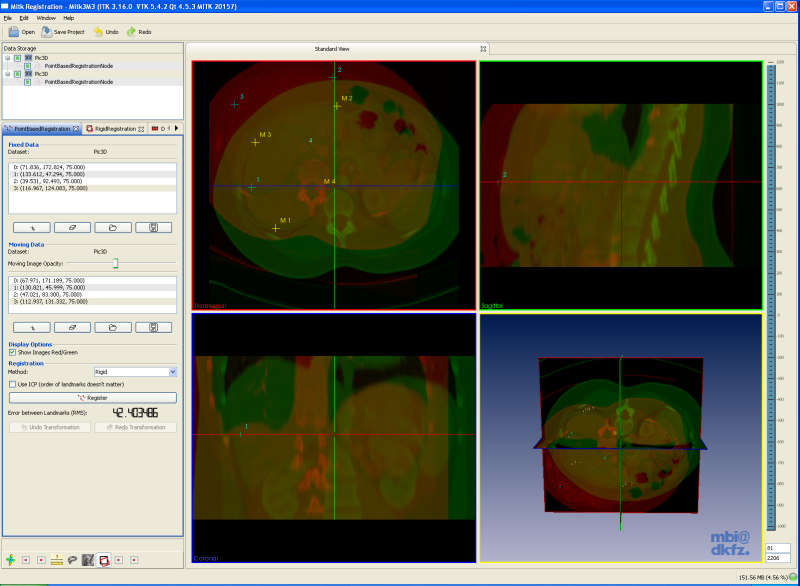The width and height of the screenshot is (800, 586).
Task: Click the Save Project toolbar icon
Action: pyautogui.click(x=46, y=32)
